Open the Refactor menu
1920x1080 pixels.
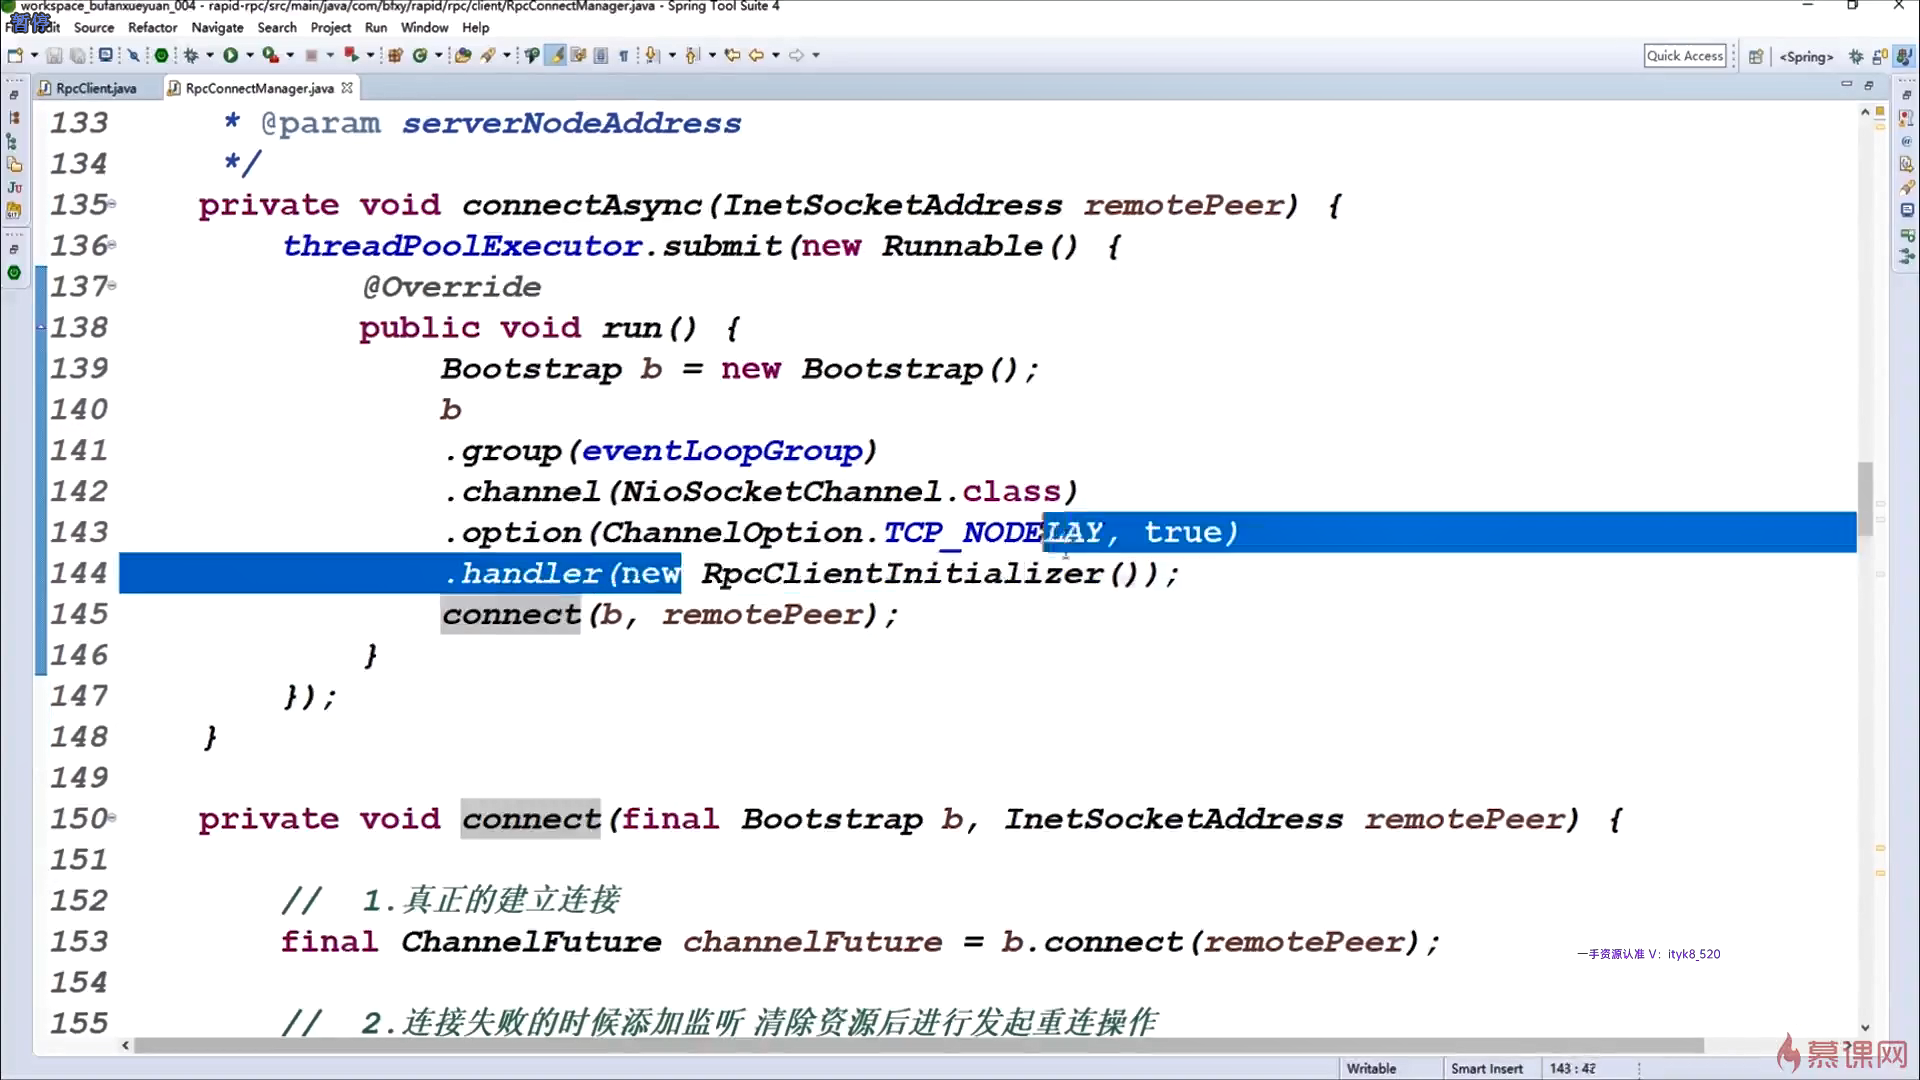coord(152,28)
